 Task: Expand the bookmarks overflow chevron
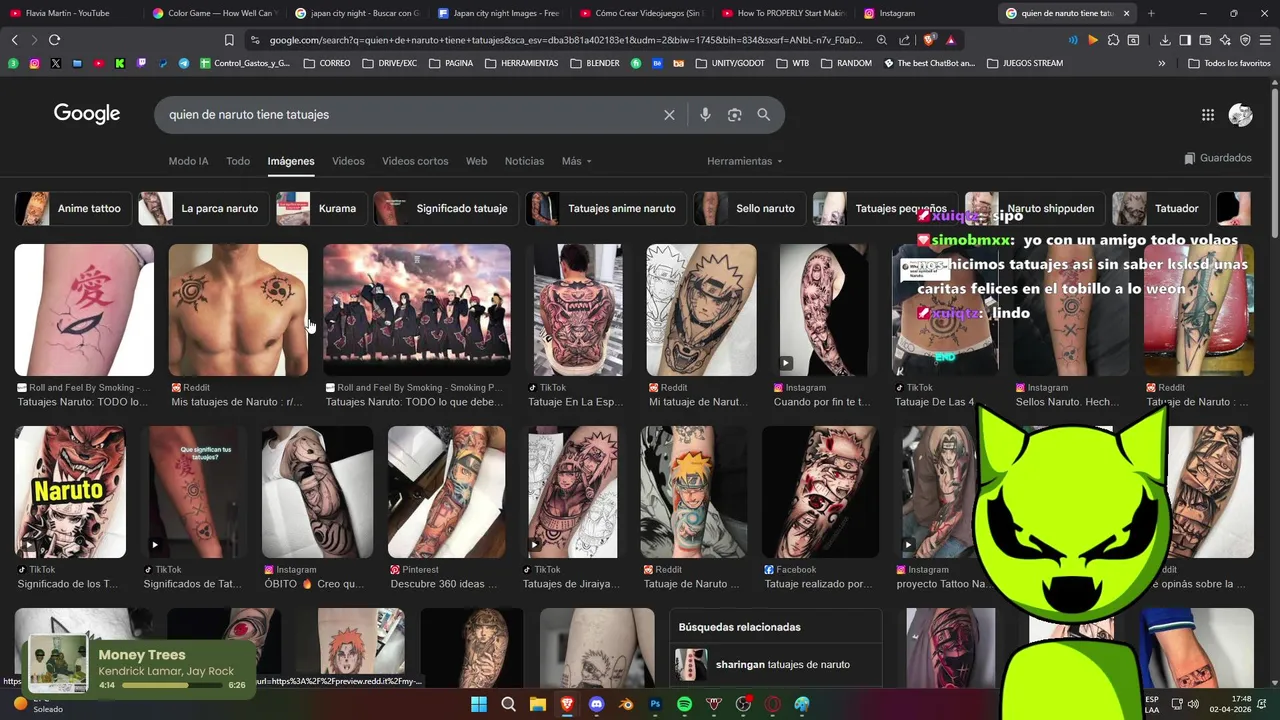[x=1161, y=63]
